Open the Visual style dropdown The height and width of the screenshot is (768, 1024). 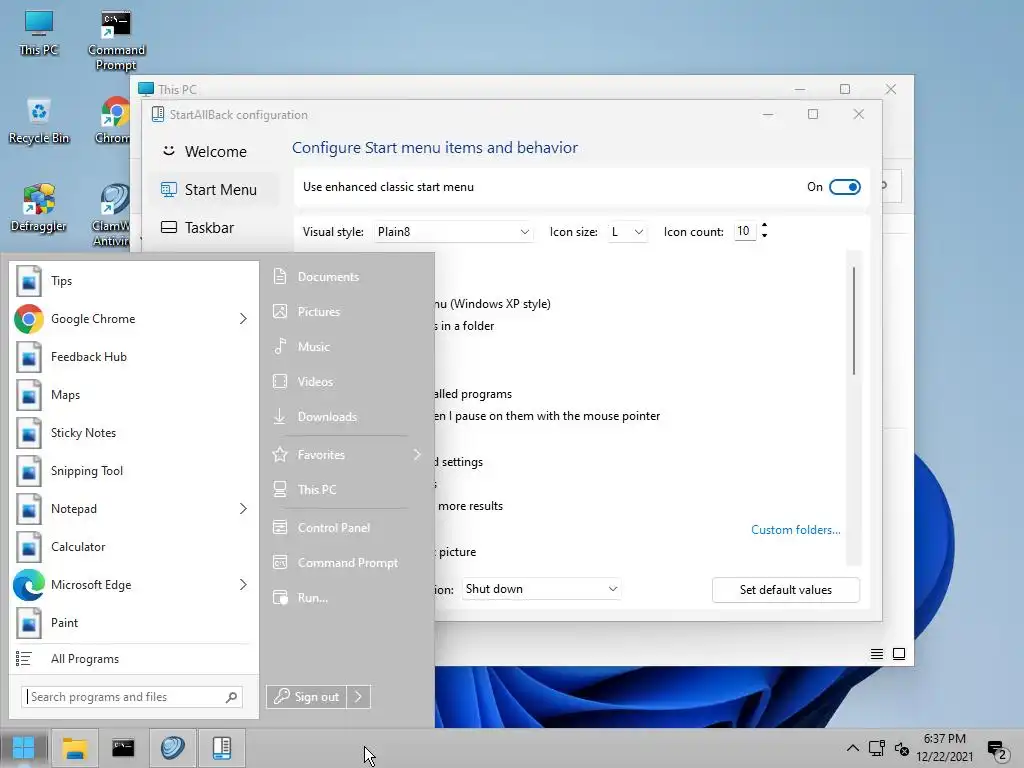tap(453, 232)
